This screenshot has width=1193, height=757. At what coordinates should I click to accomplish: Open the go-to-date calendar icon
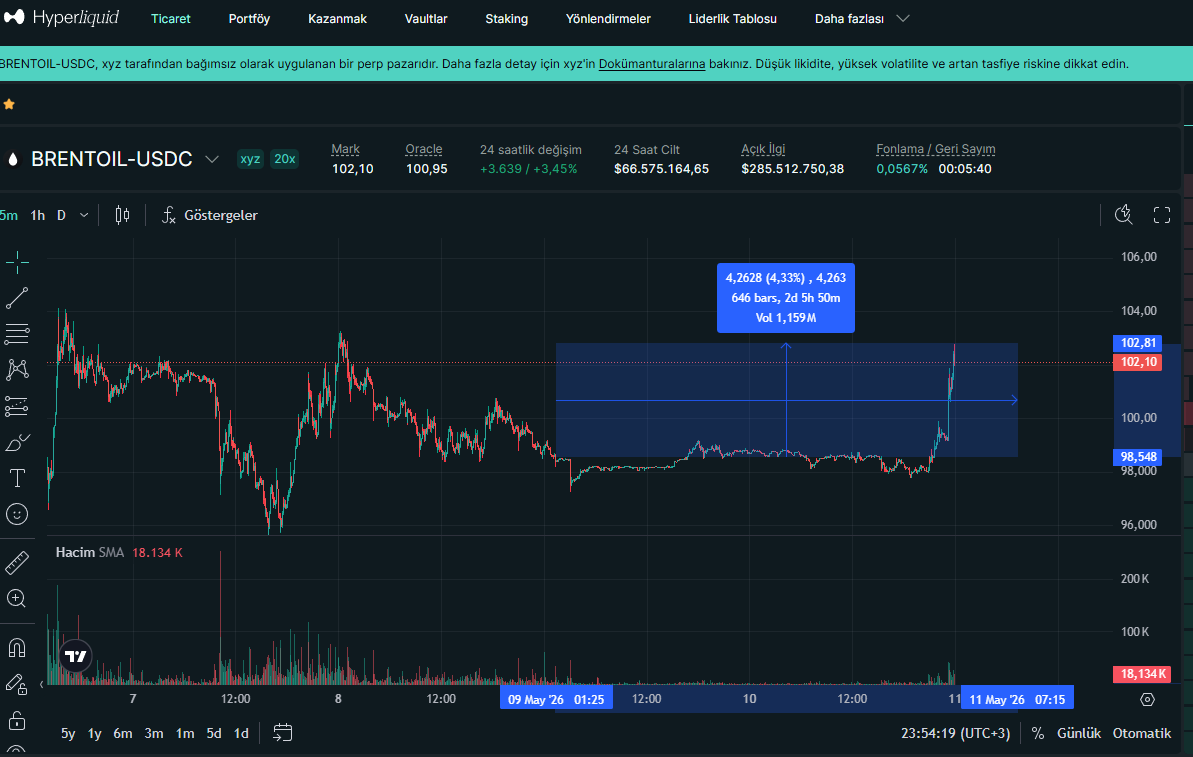point(282,733)
